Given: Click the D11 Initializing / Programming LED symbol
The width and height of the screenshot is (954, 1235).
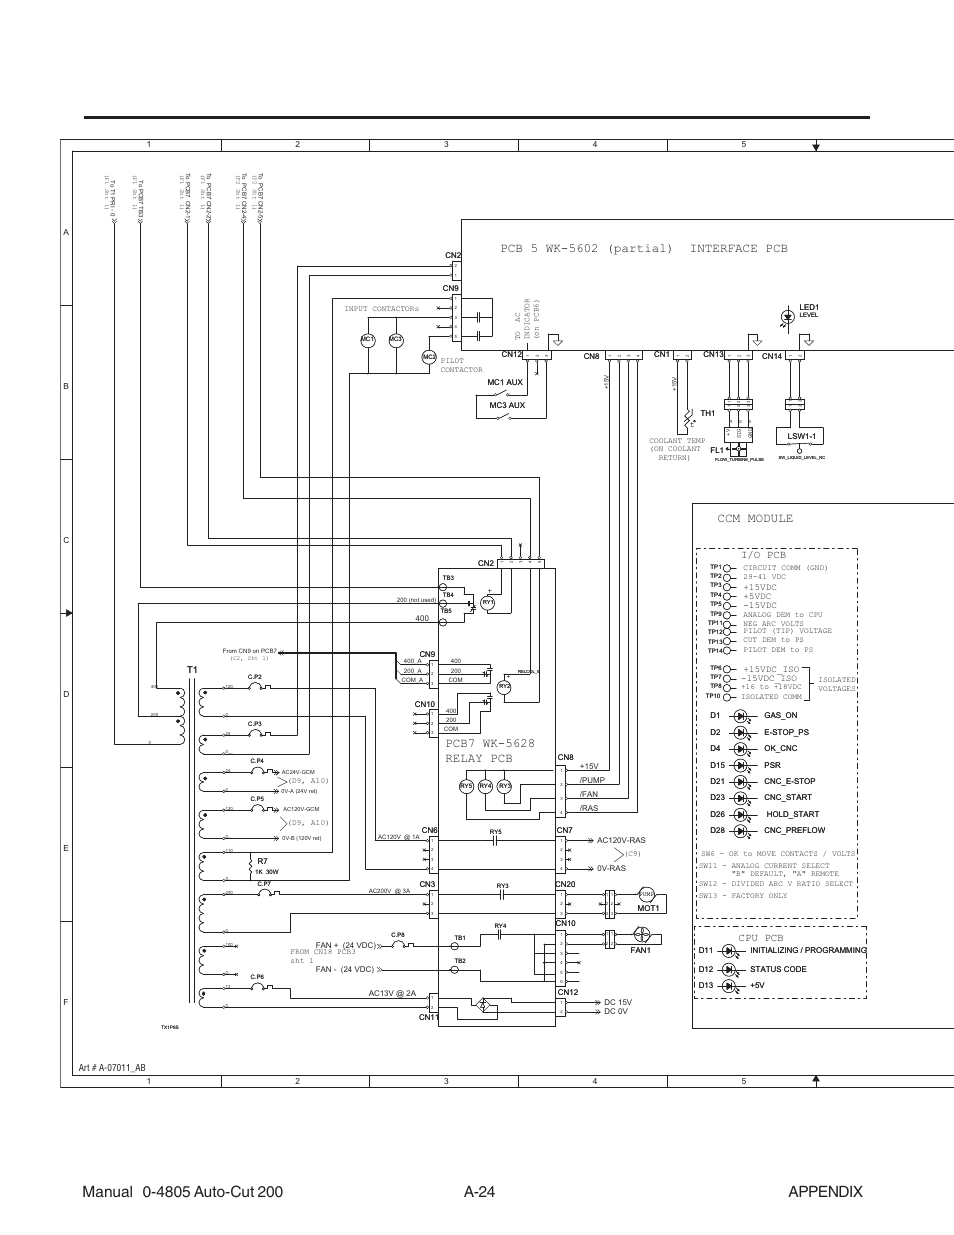Looking at the screenshot, I should [730, 950].
